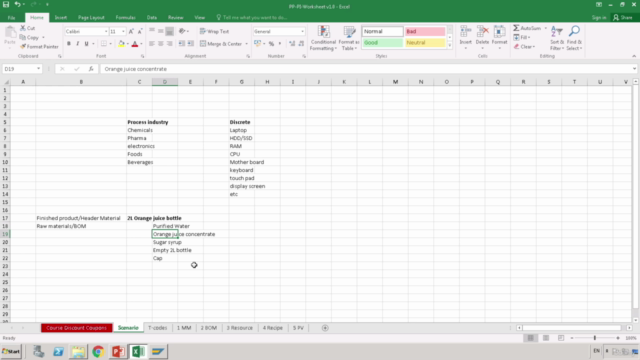Click Merge & Center
640x360 pixels.
(221, 44)
